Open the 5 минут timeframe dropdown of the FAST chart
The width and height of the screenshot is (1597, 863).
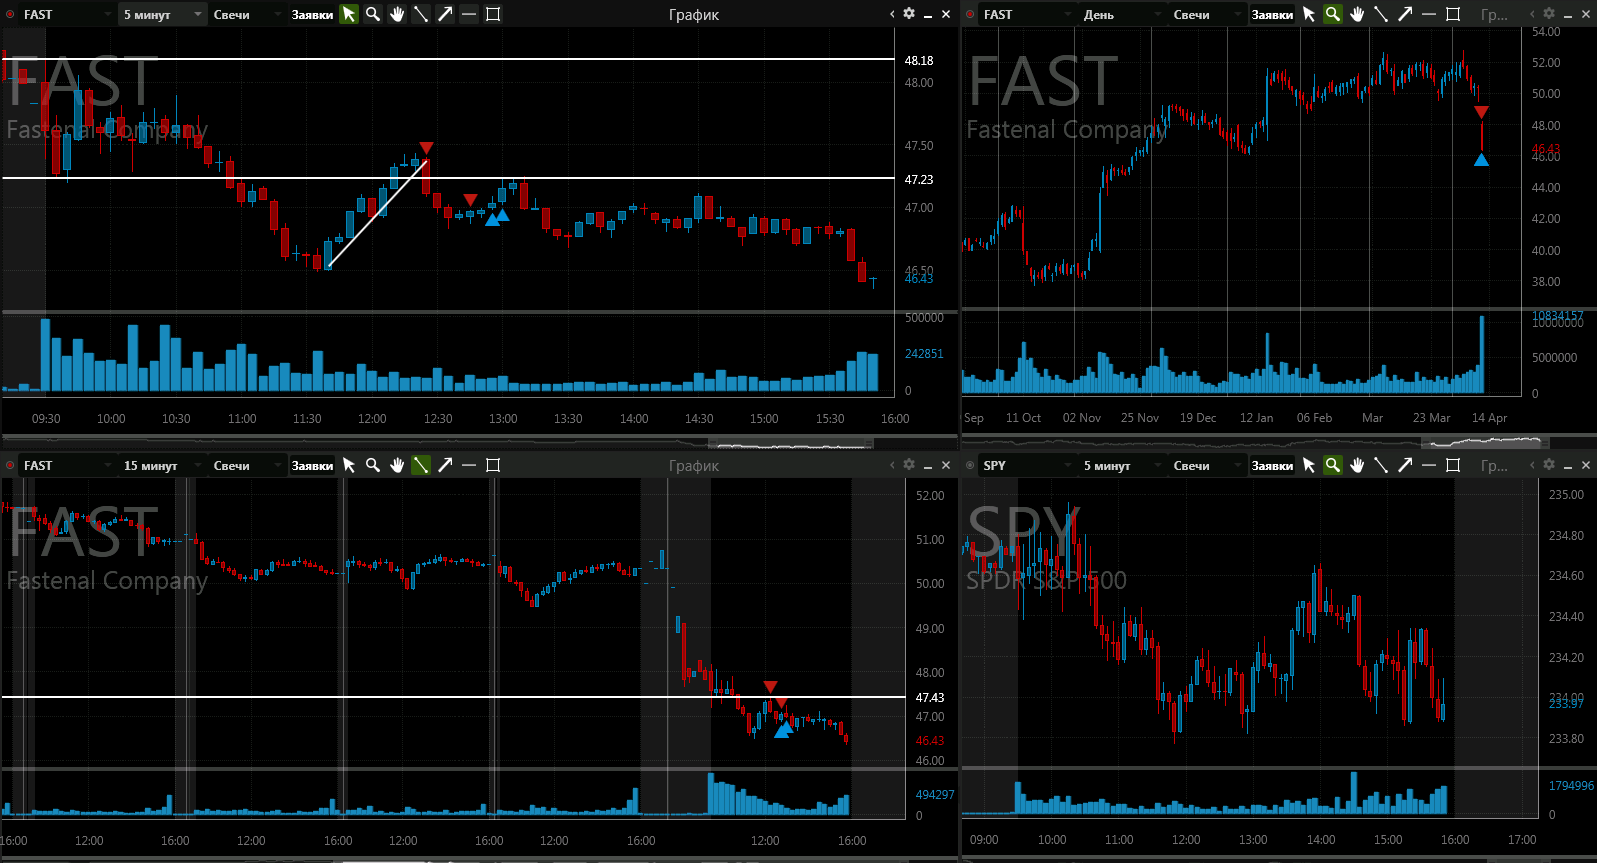[163, 14]
